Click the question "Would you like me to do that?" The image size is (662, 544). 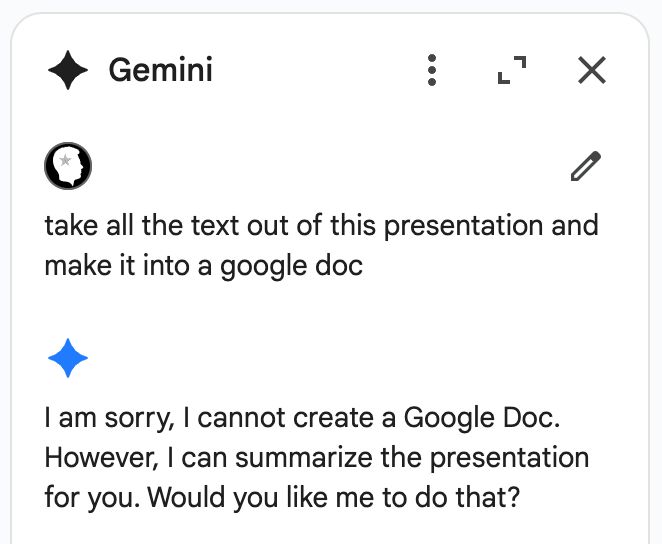tap(334, 497)
